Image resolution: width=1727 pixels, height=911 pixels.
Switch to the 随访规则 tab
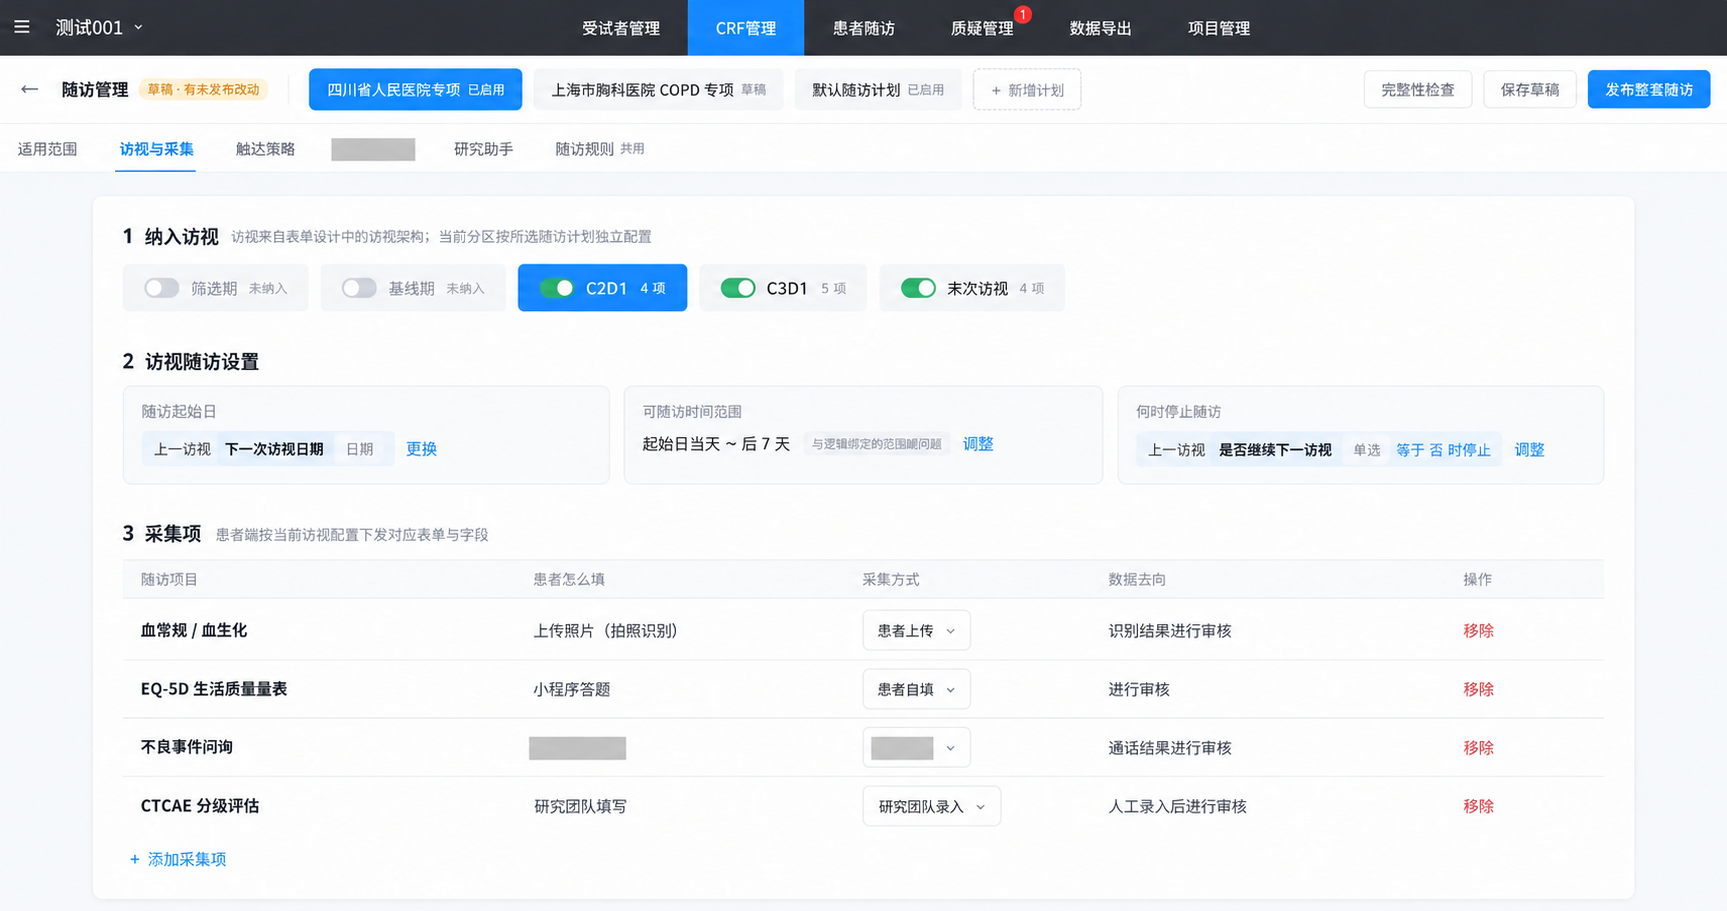tap(599, 149)
